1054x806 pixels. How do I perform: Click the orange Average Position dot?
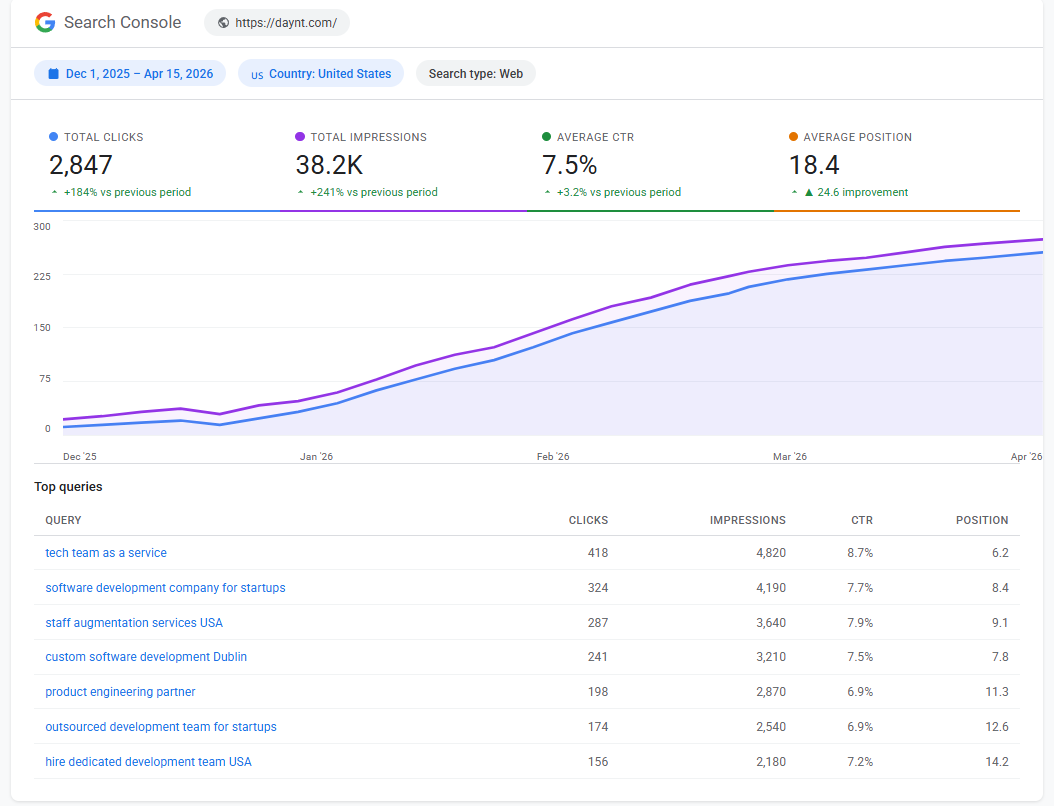793,136
